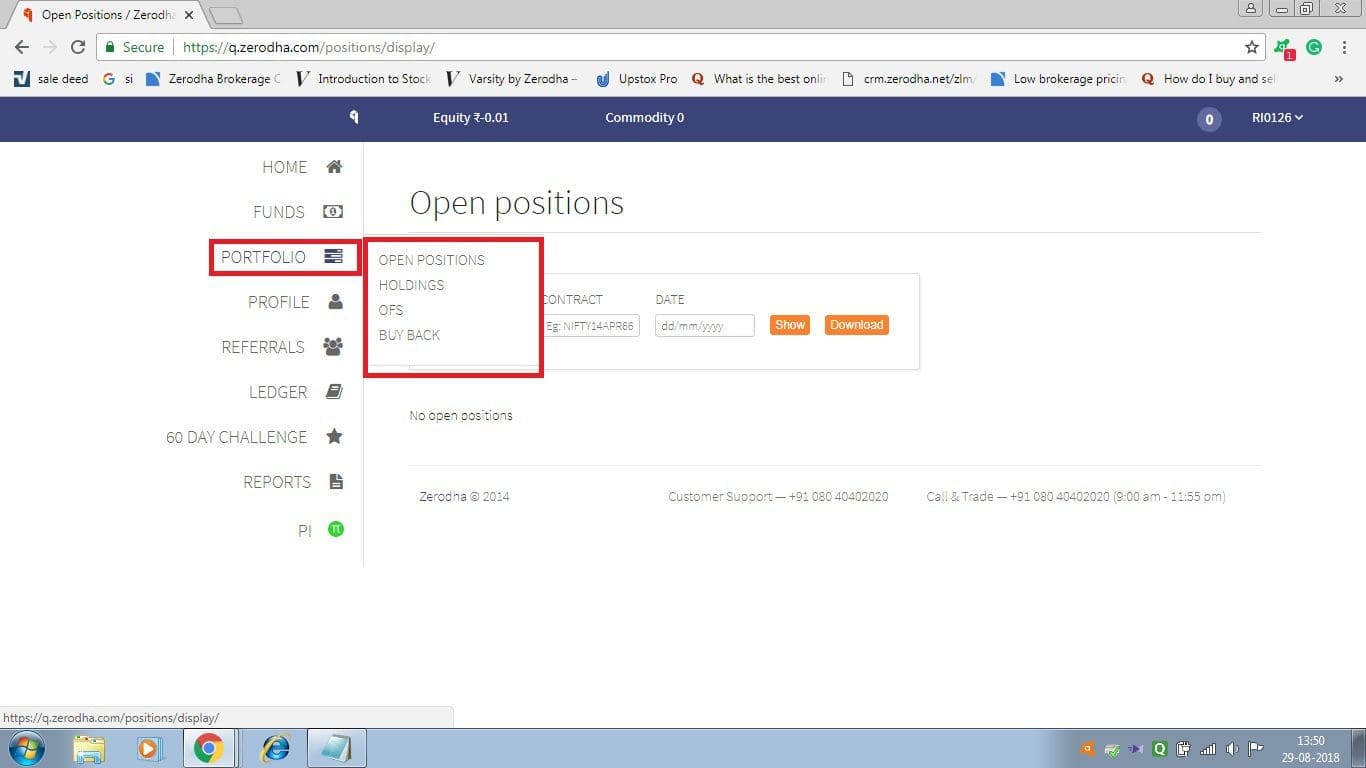Click the volume speaker tray icon
The height and width of the screenshot is (768, 1366).
(1232, 748)
